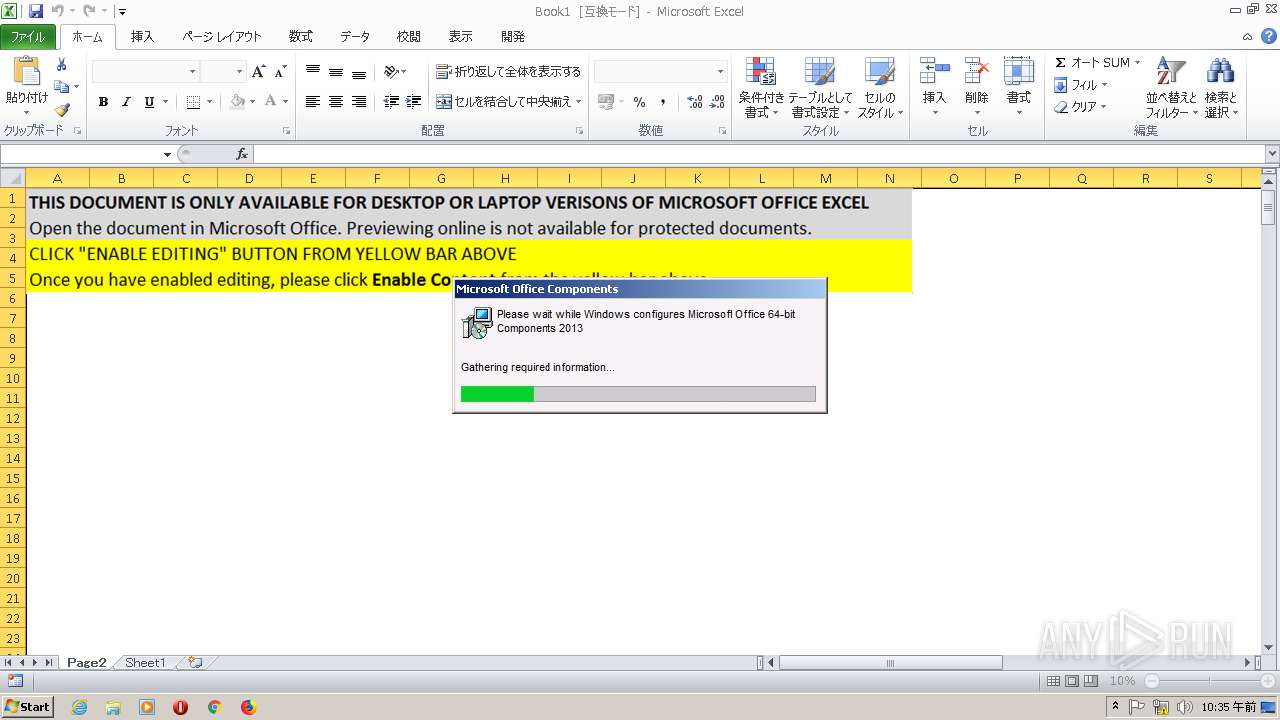Toggle Bold formatting

(103, 102)
